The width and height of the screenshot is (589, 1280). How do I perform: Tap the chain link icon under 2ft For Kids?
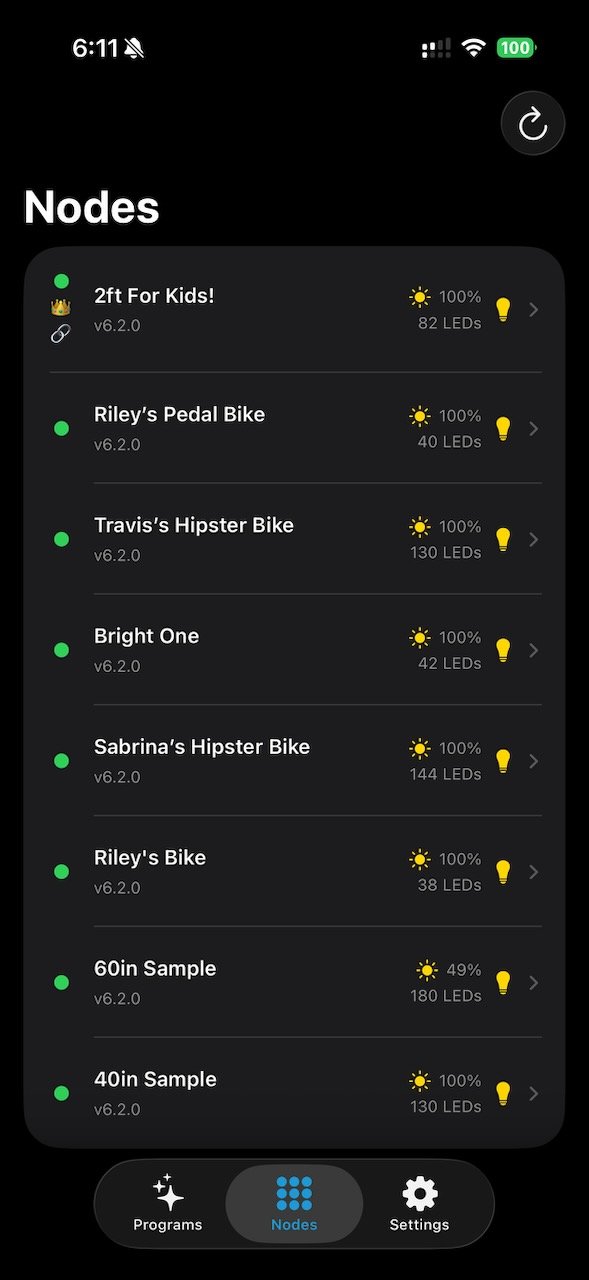point(60,335)
